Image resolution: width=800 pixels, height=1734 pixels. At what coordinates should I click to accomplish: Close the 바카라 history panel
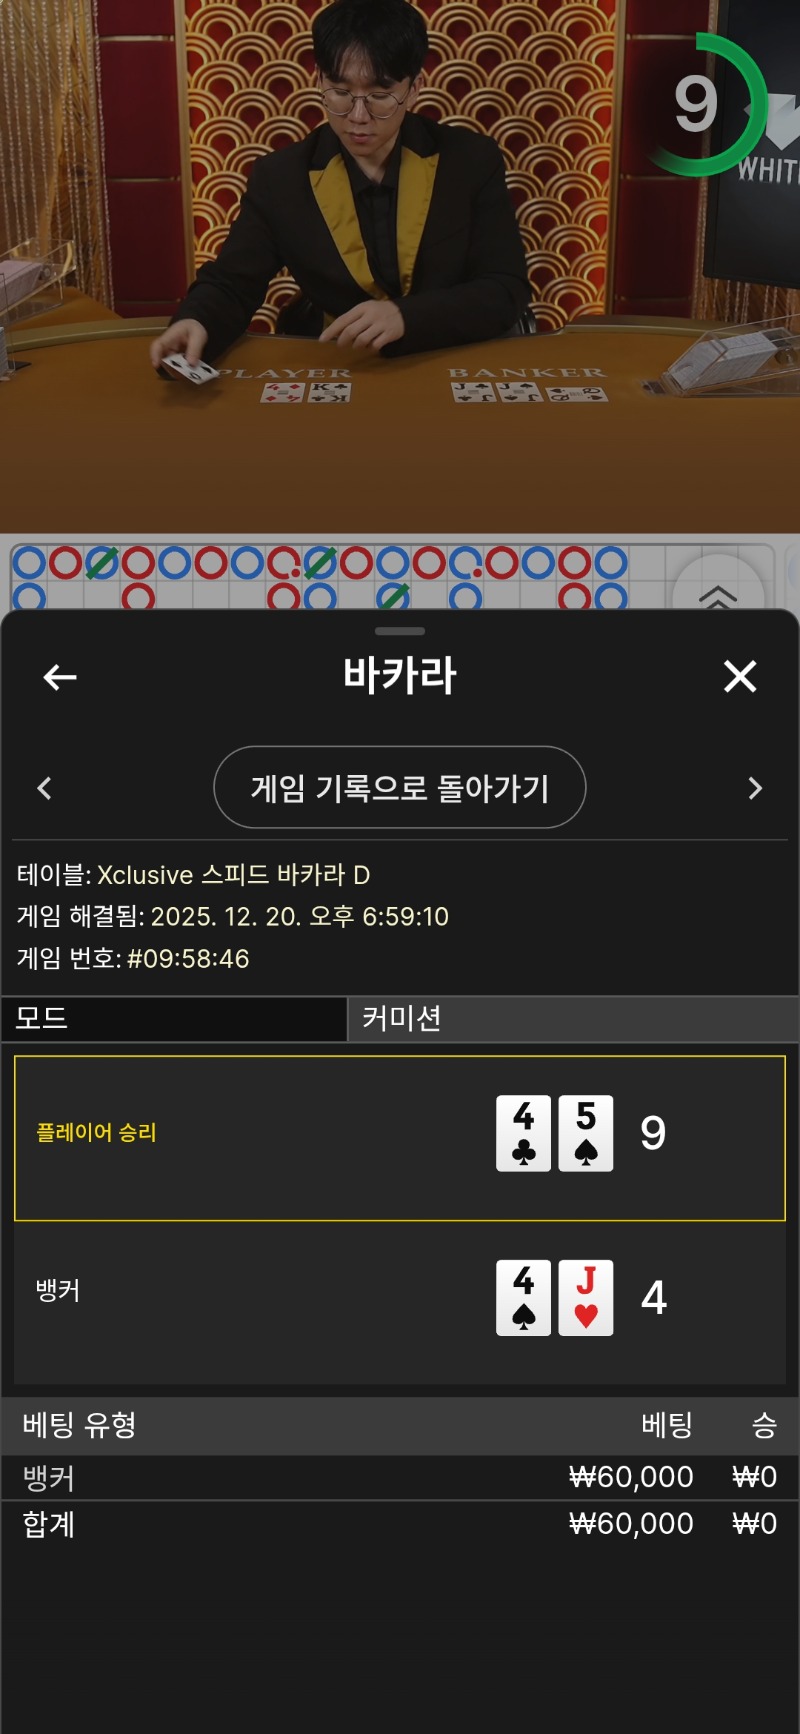click(740, 676)
